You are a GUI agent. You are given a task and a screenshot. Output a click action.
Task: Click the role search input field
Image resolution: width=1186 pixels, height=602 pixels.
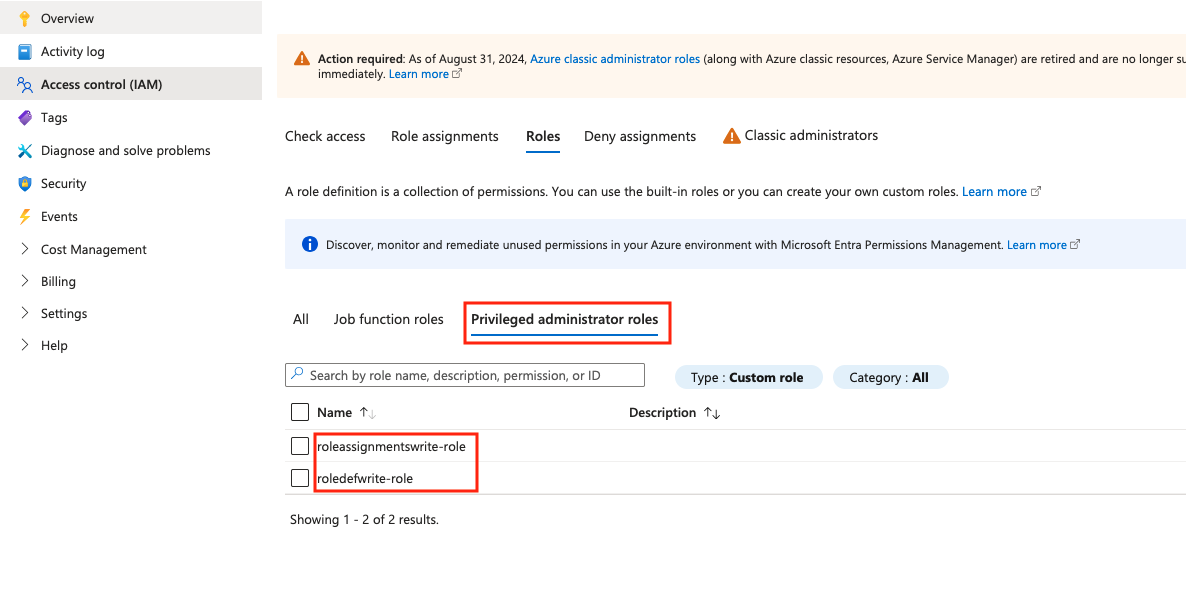(x=465, y=375)
